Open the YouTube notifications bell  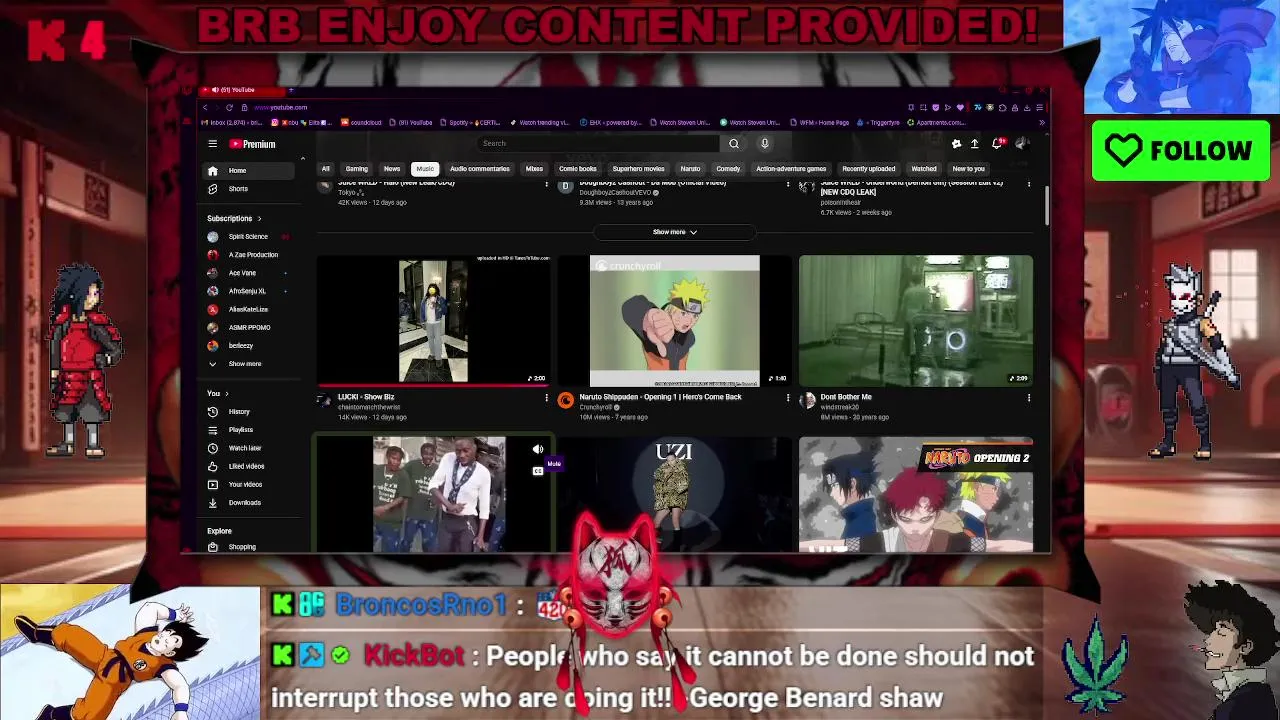tap(997, 144)
